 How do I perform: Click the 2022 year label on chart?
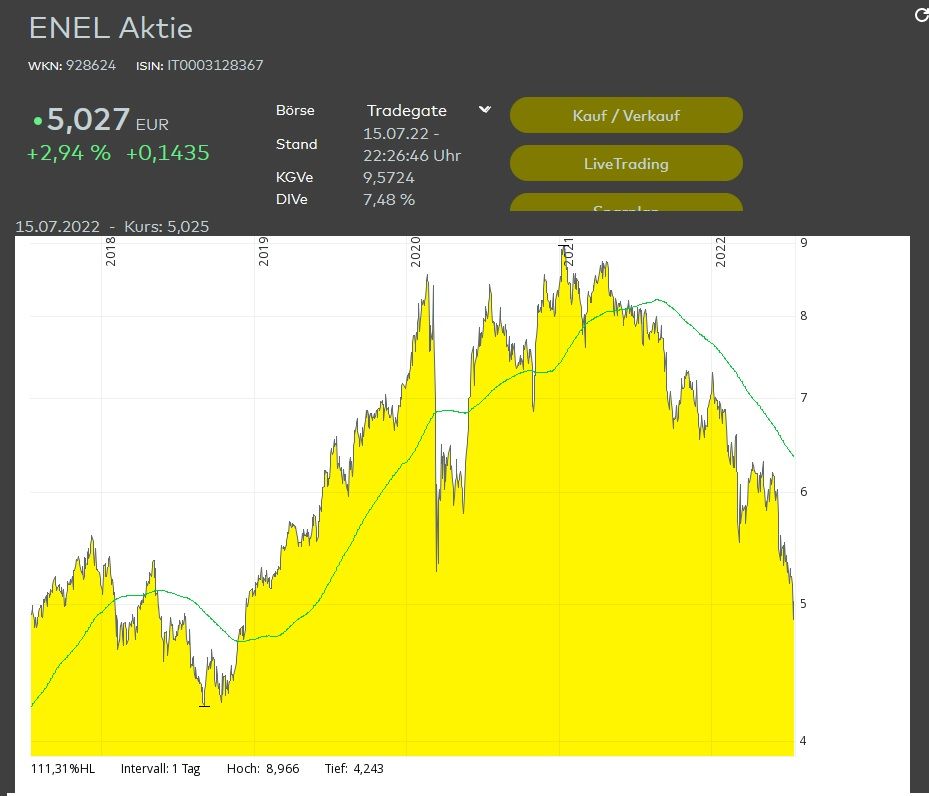pyautogui.click(x=721, y=250)
